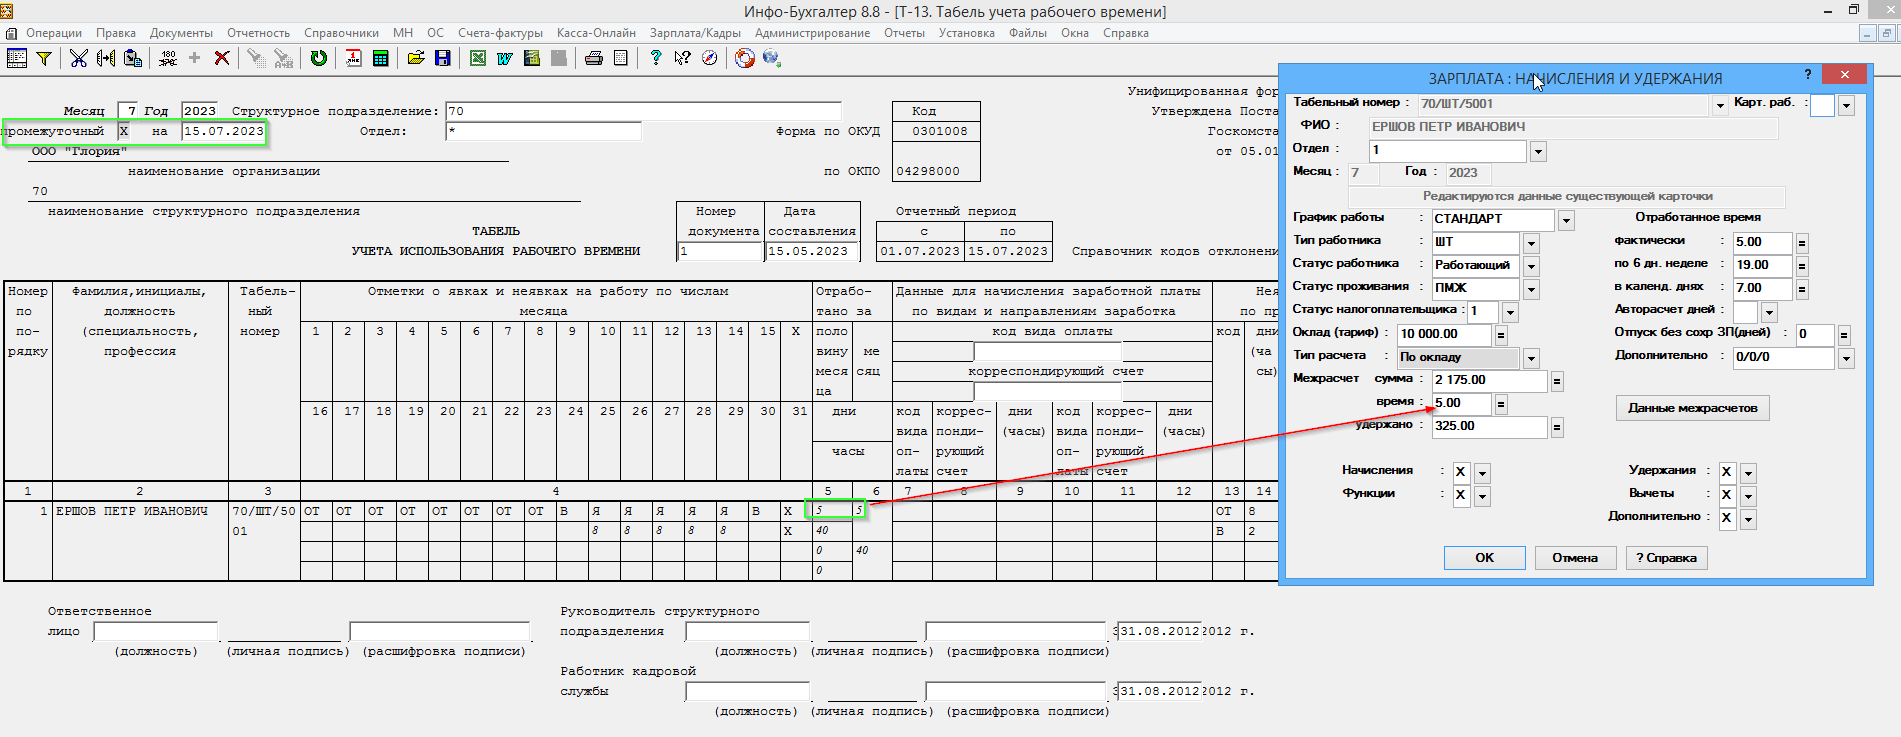Click the Структурное подразделение field

(x=643, y=111)
